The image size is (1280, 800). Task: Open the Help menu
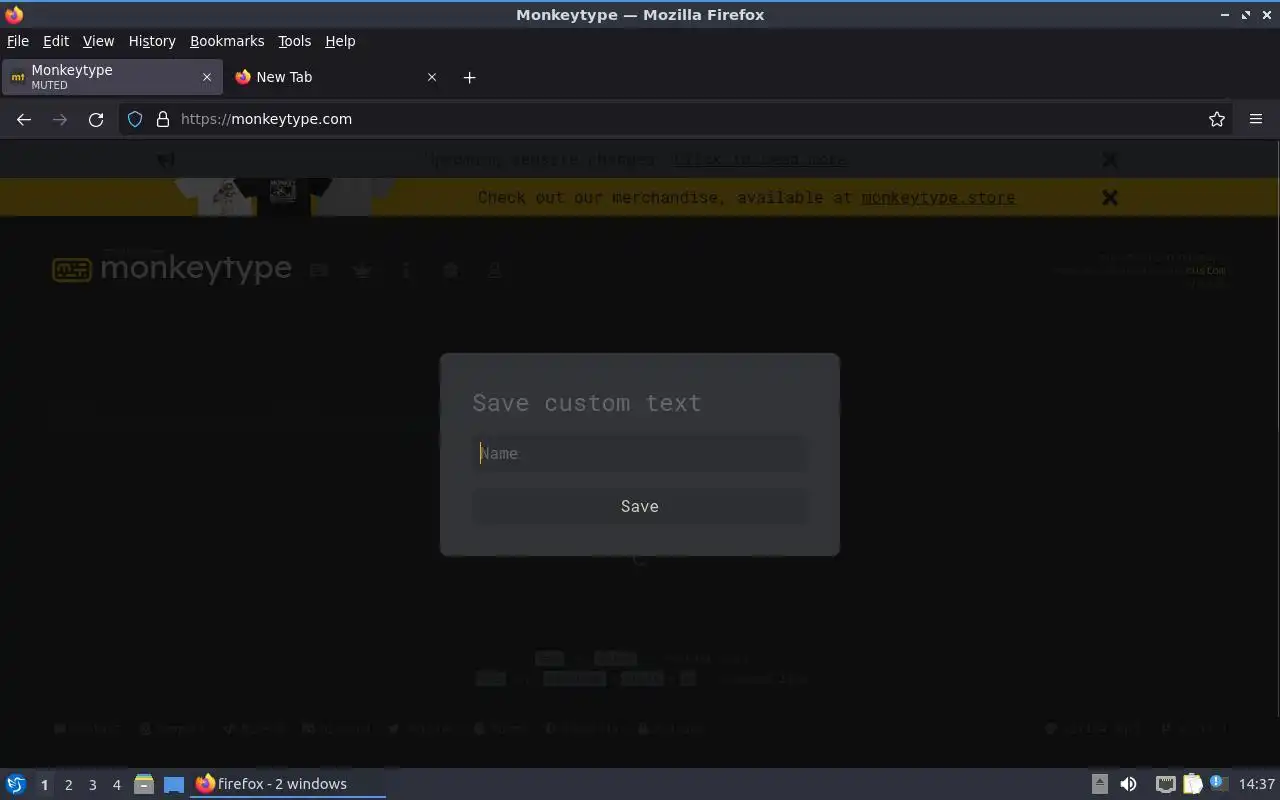pos(340,41)
